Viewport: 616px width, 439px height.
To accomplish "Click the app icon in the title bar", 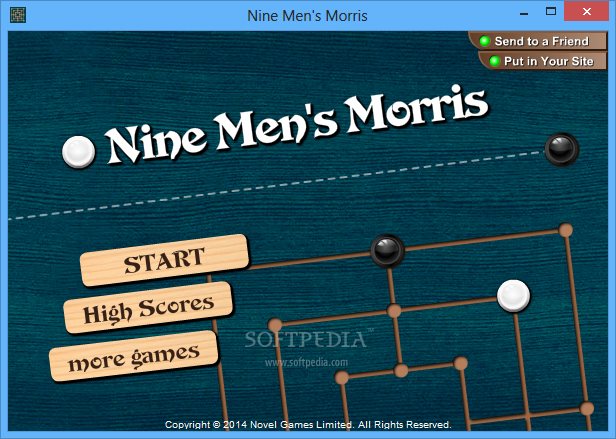I will point(18,15).
